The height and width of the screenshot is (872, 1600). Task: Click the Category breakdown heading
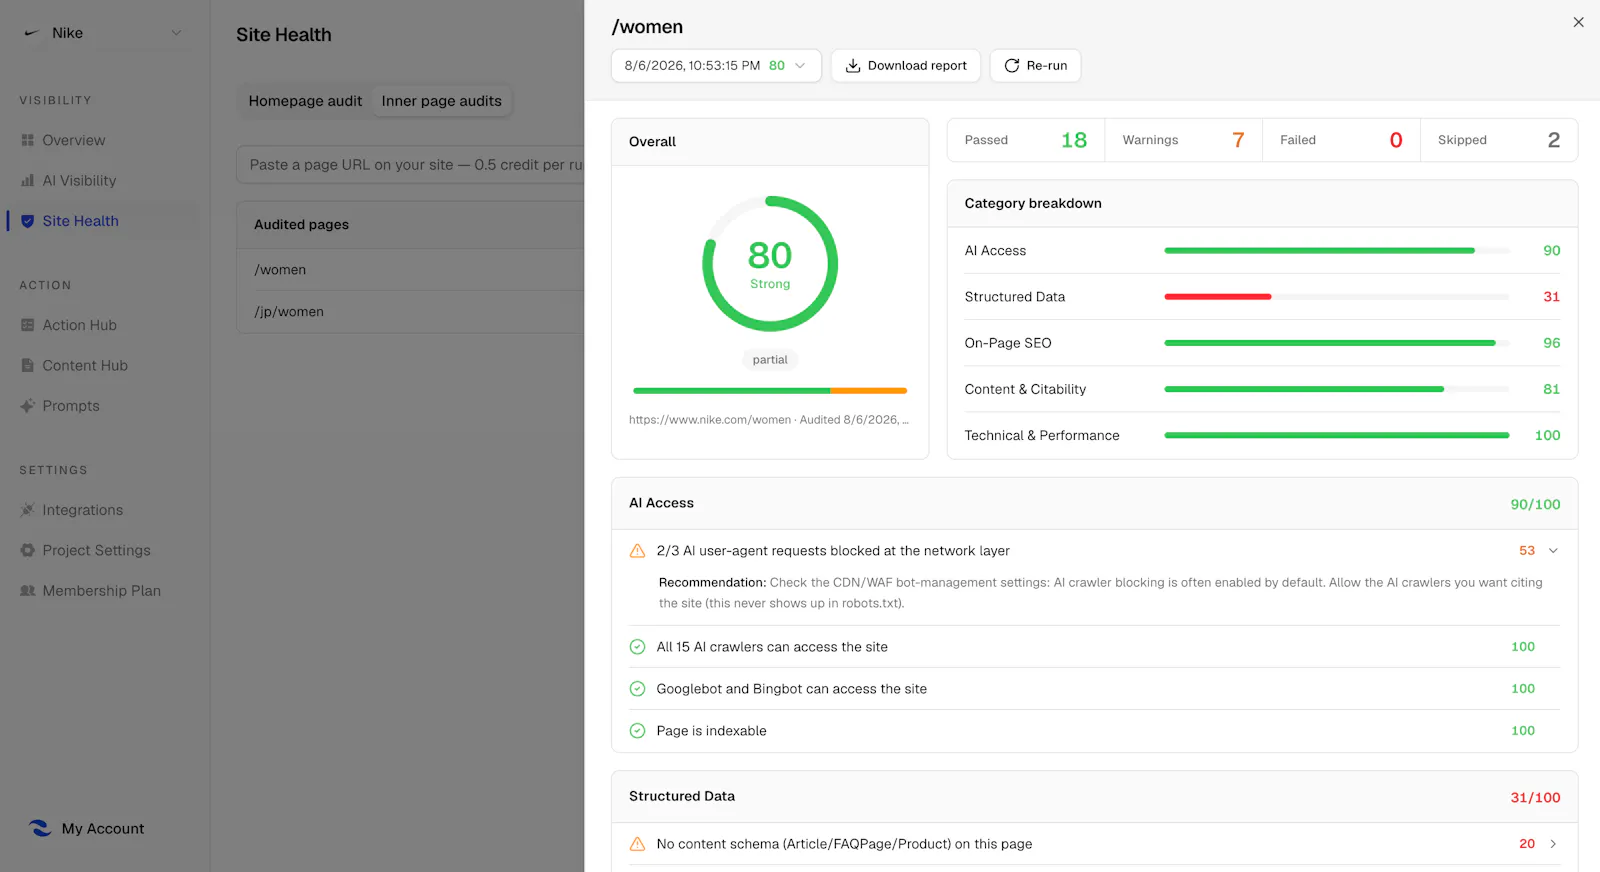1033,204
